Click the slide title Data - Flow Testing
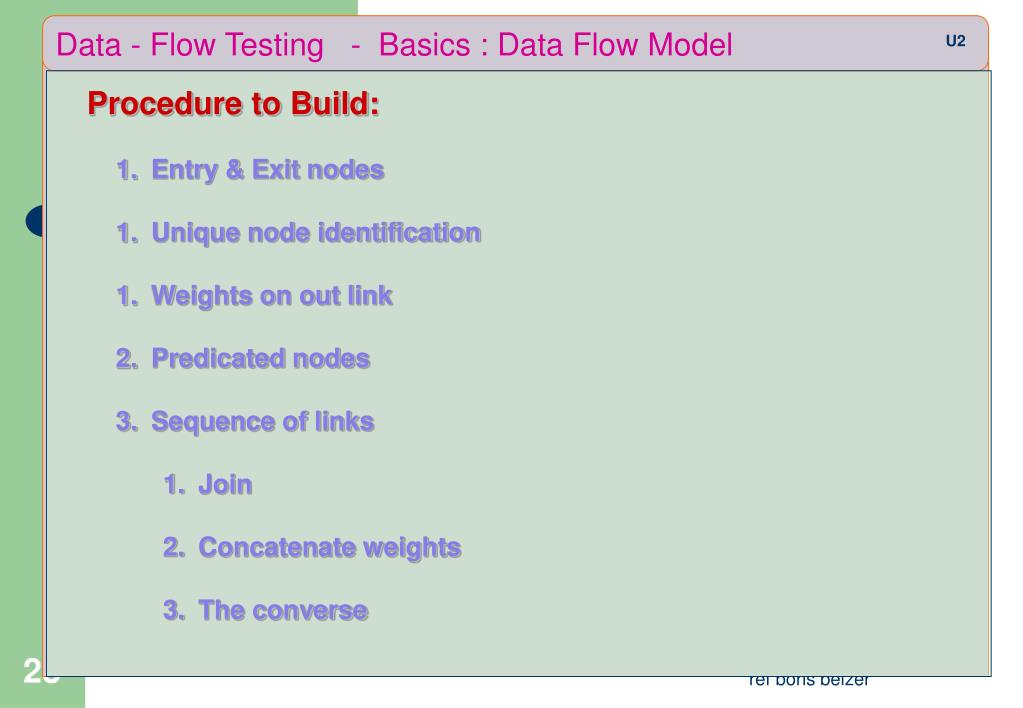The height and width of the screenshot is (708, 1023). 190,46
